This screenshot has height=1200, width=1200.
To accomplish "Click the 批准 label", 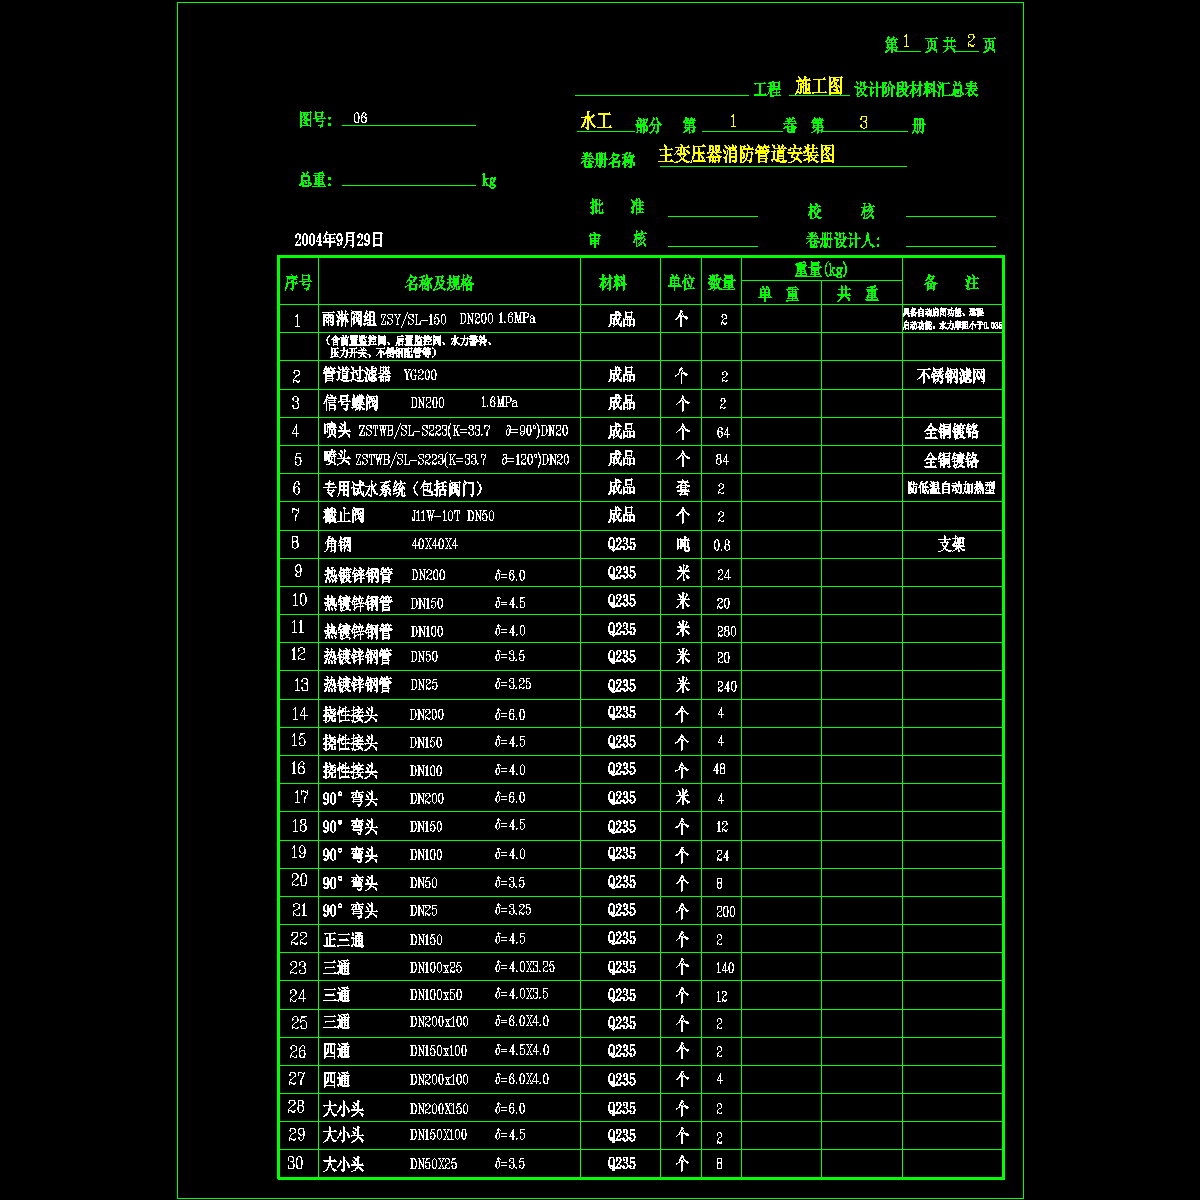I will tap(617, 207).
